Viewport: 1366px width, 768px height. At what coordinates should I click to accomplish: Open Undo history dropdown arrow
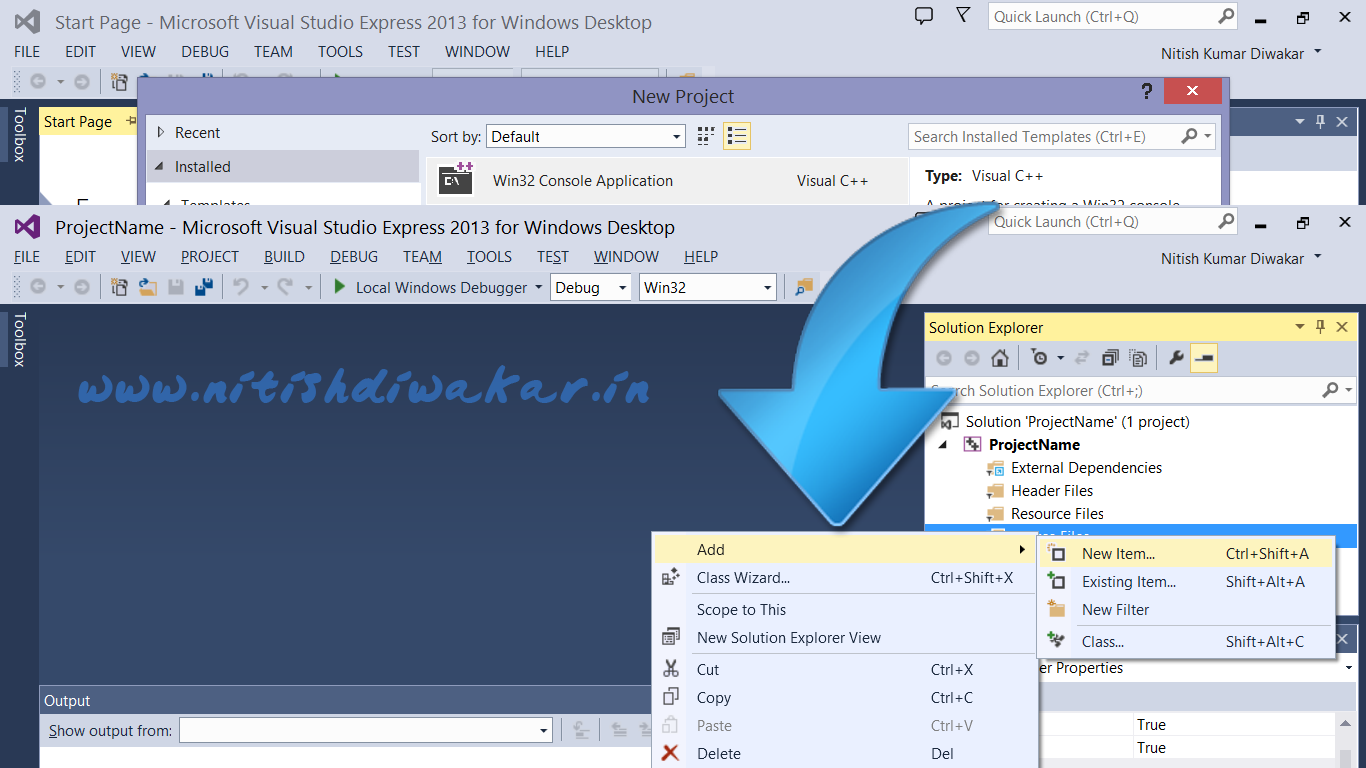pyautogui.click(x=263, y=287)
